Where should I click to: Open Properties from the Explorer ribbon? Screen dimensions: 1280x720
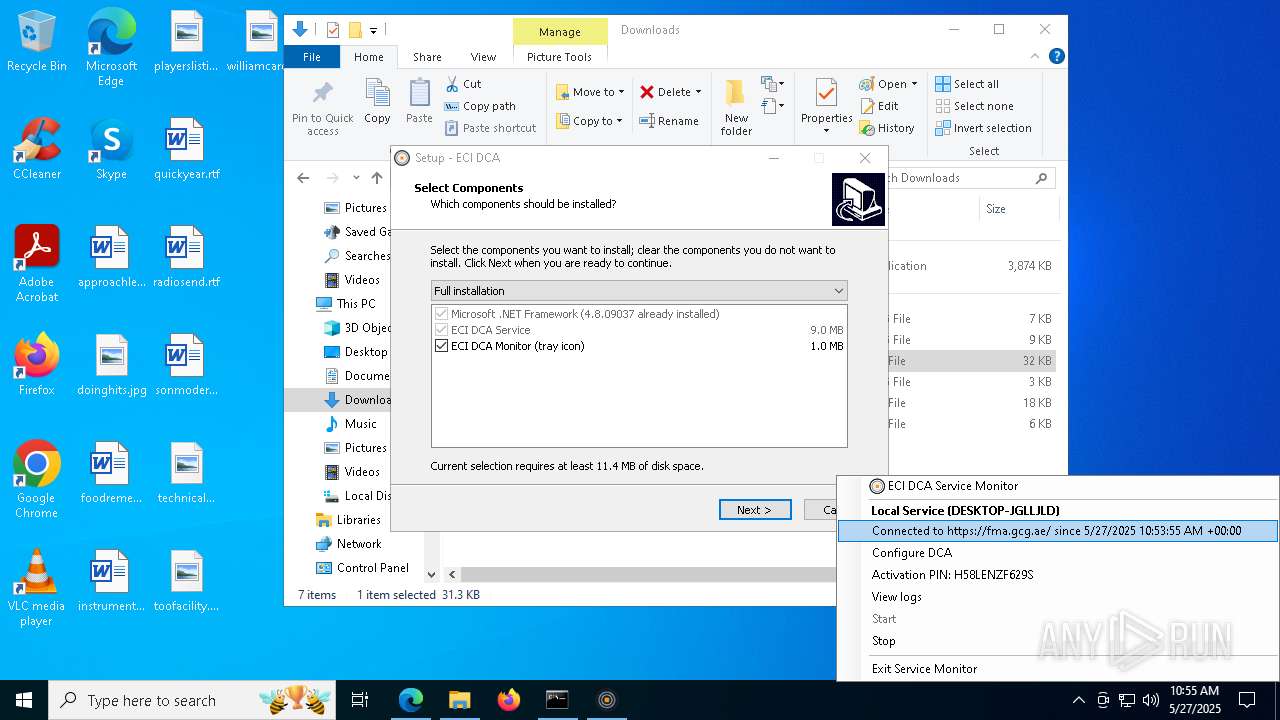point(826,107)
